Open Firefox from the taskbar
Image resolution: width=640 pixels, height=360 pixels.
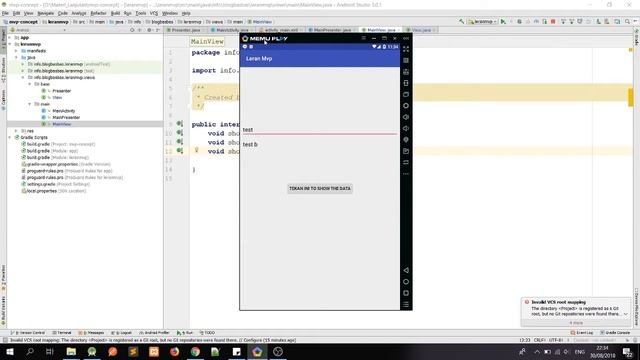tap(175, 351)
